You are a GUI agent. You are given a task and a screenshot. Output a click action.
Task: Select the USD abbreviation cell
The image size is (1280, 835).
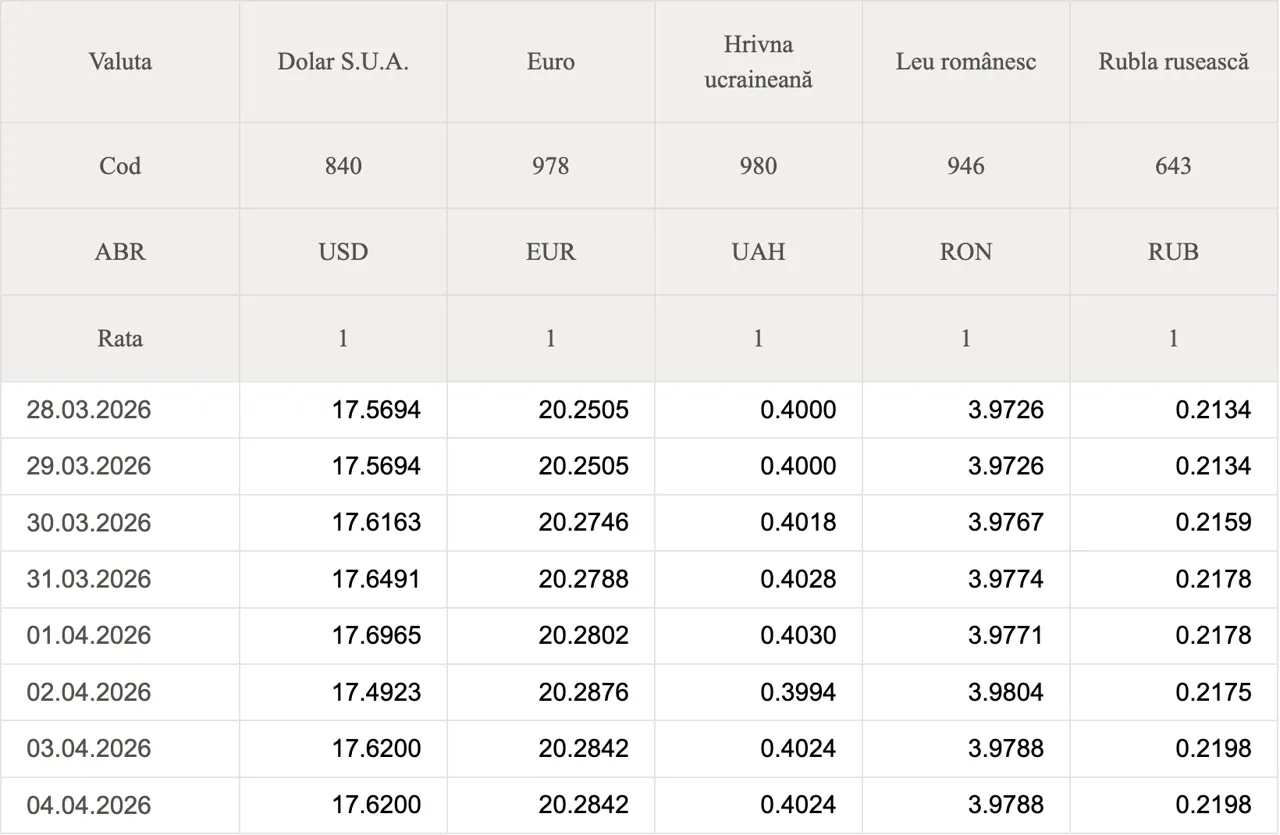click(x=343, y=252)
